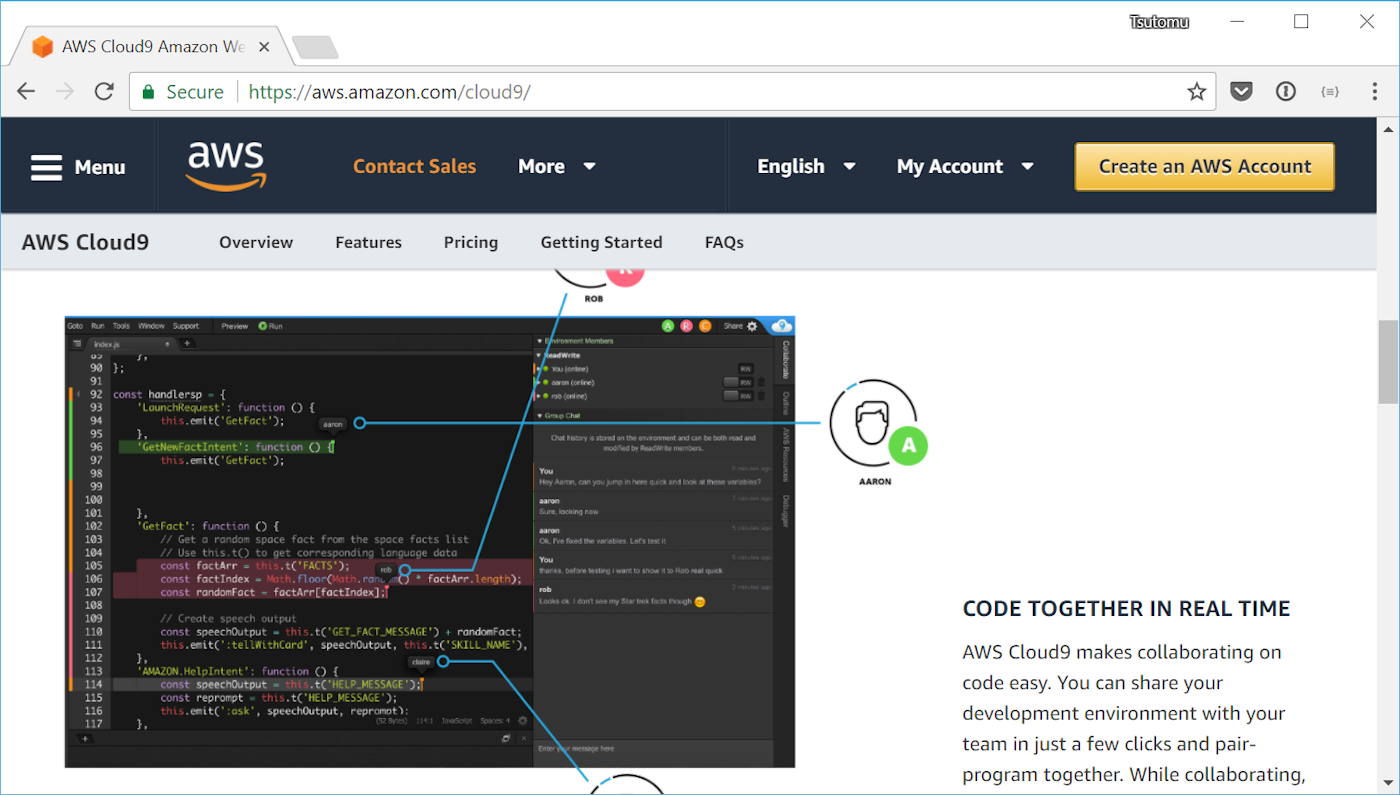
Task: Collapse the Environment Members section in IDE
Action: click(x=539, y=341)
